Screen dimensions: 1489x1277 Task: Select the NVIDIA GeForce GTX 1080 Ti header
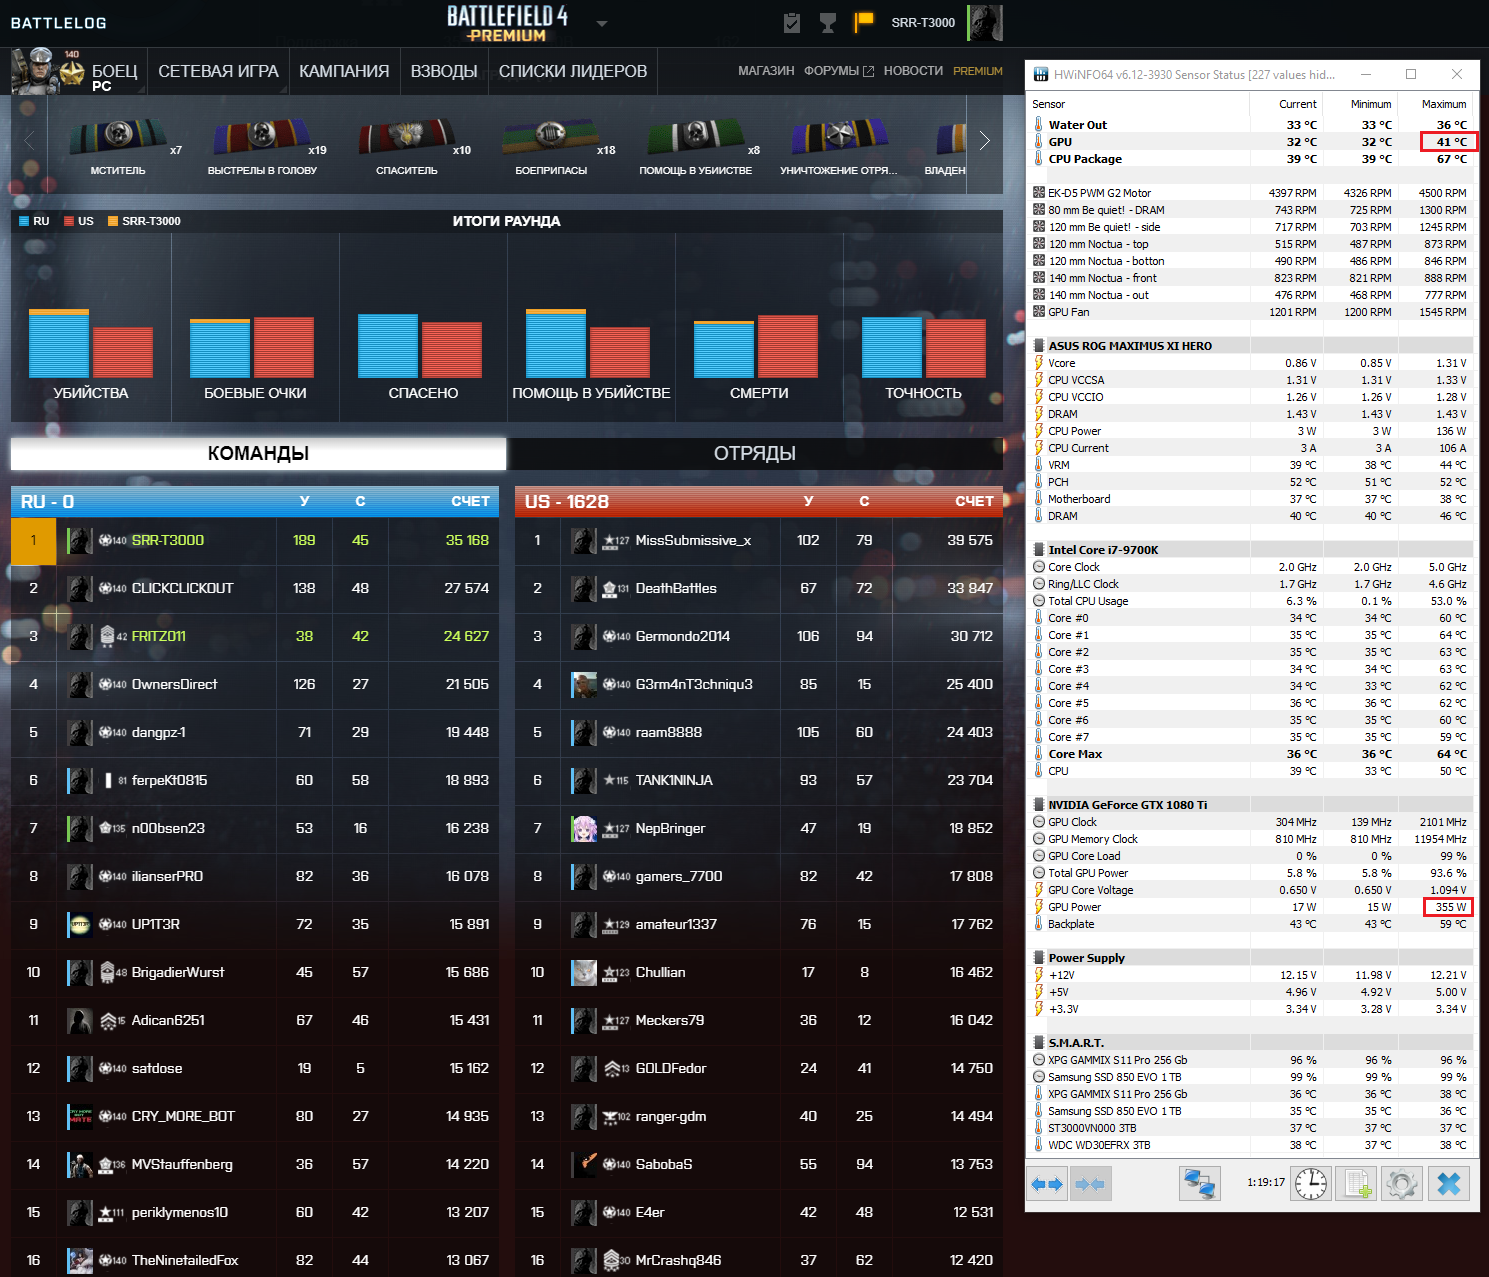[1252, 805]
